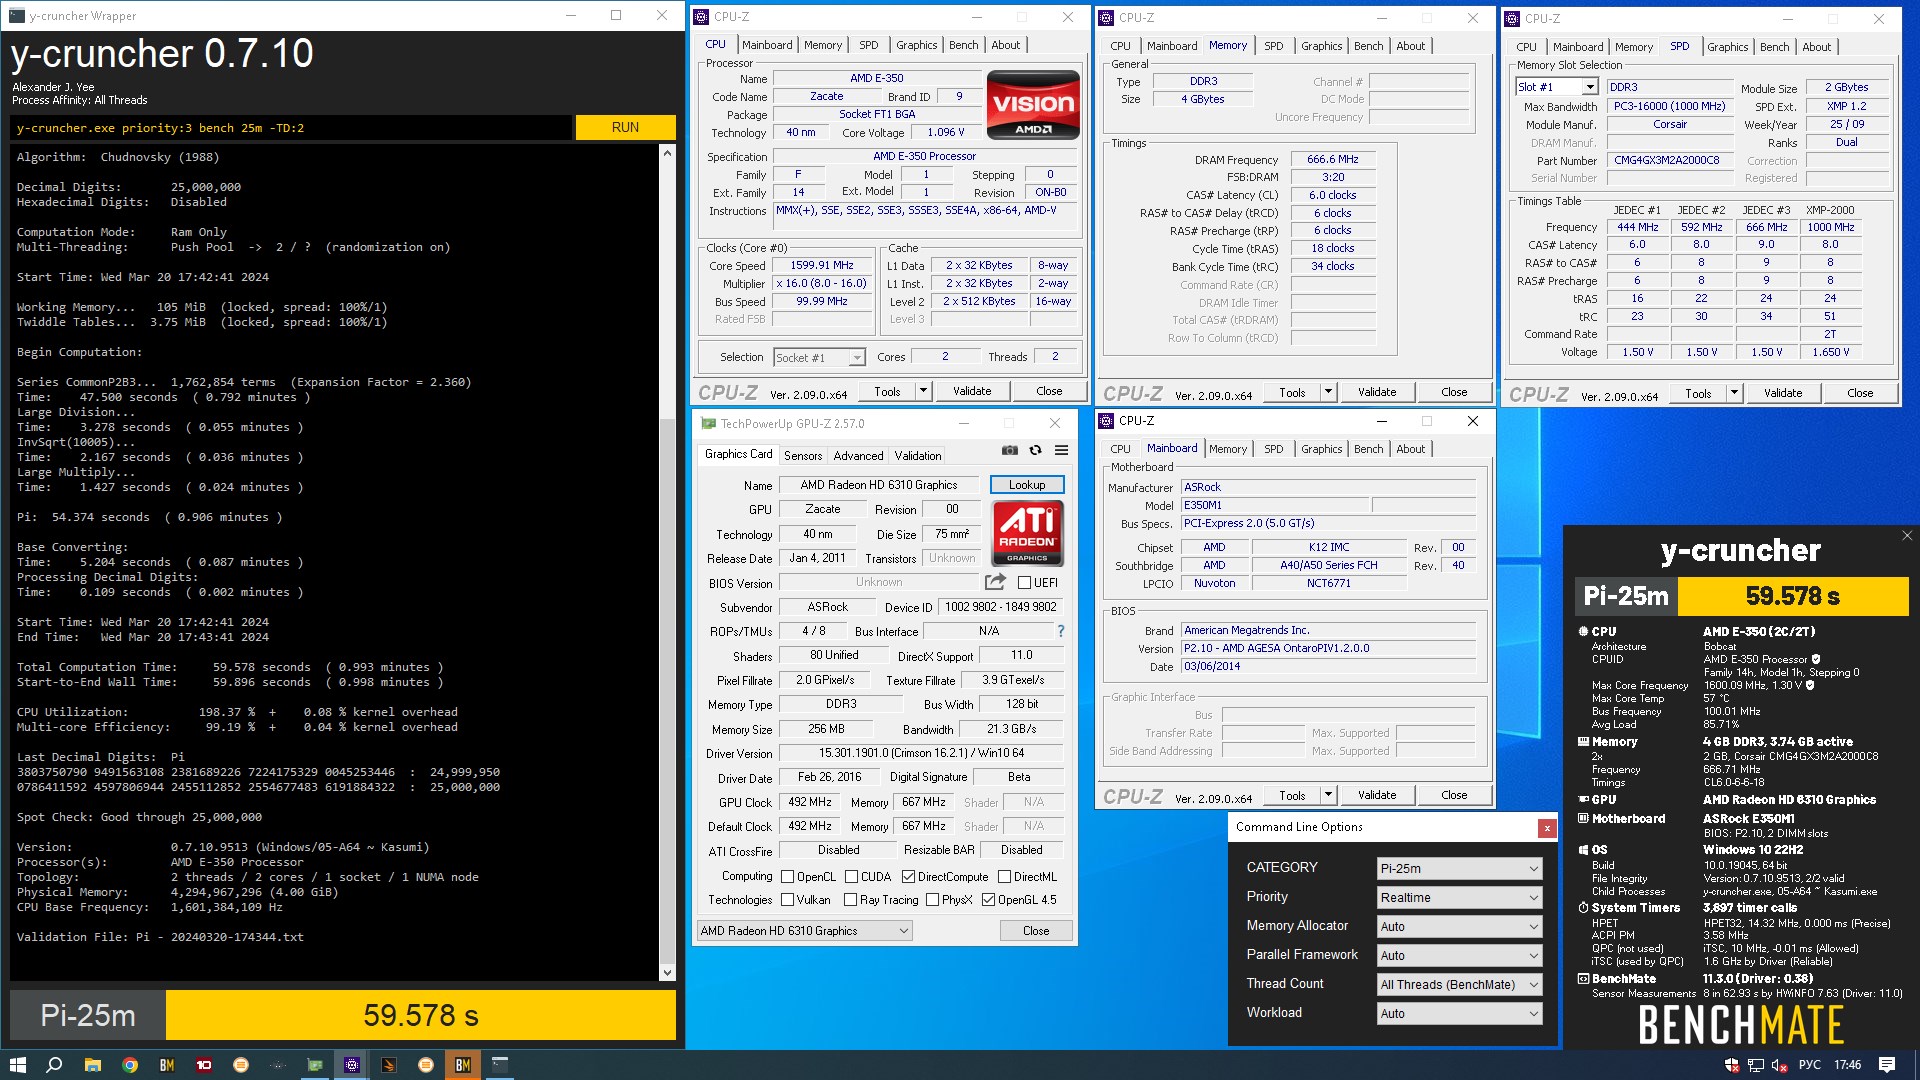This screenshot has height=1080, width=1920.
Task: Open the Windows Start menu
Action: coord(17,1065)
